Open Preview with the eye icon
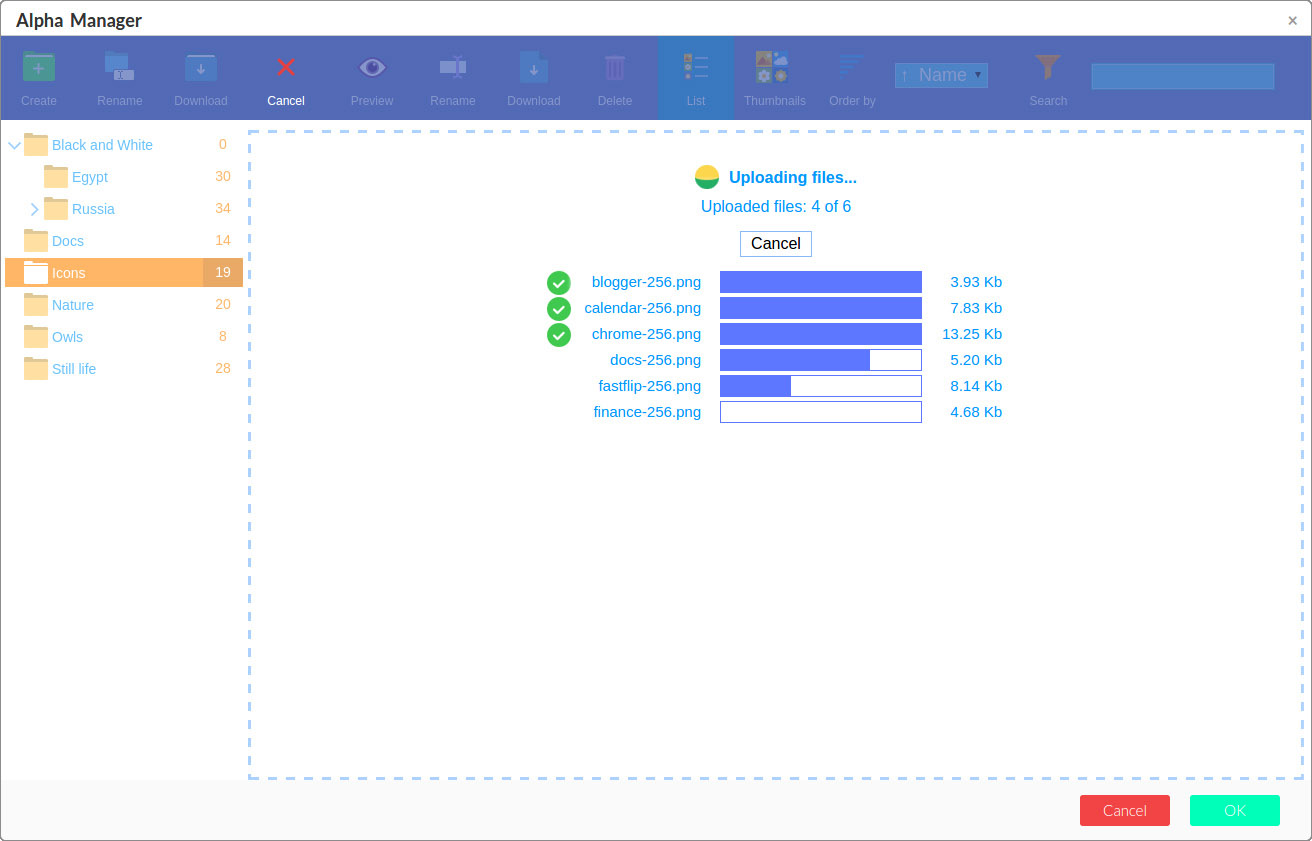The image size is (1312, 841). [372, 68]
